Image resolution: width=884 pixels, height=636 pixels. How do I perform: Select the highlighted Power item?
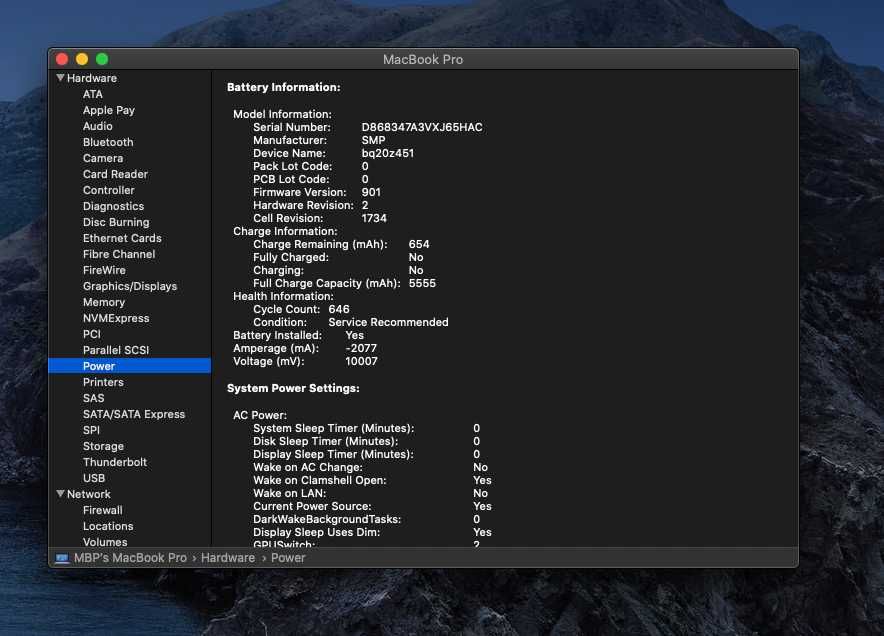tap(130, 366)
